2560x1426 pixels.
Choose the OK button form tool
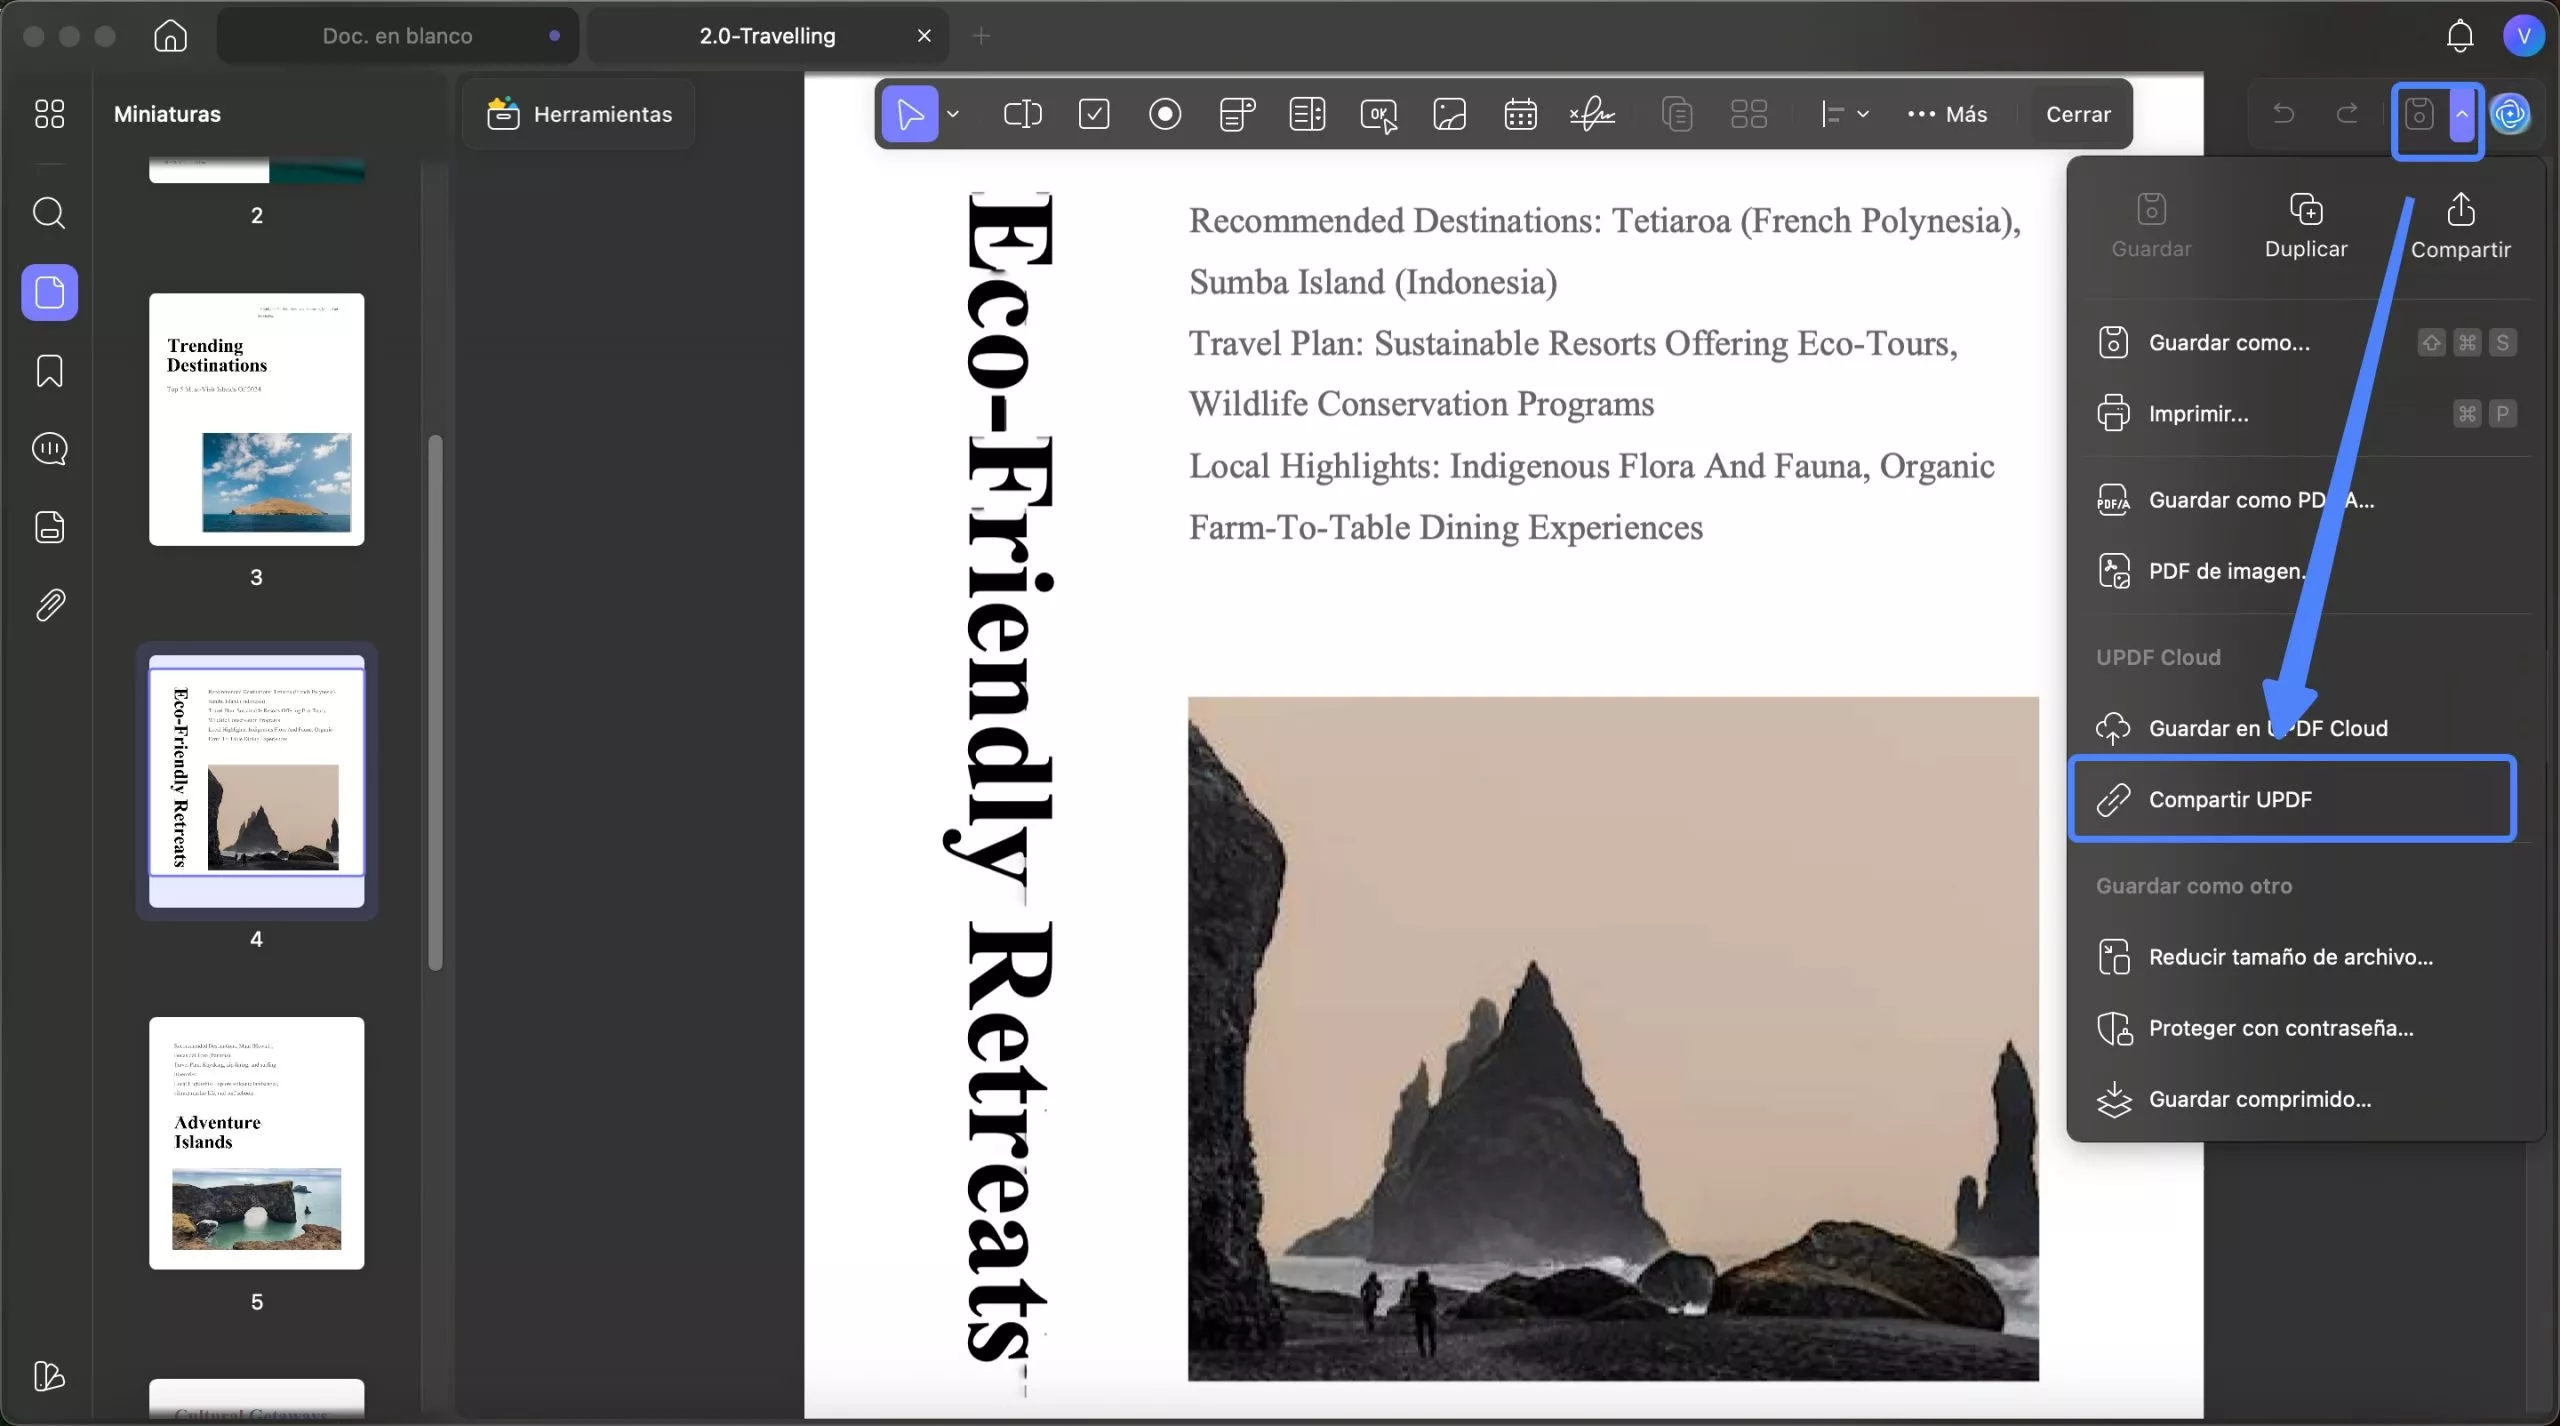1379,115
